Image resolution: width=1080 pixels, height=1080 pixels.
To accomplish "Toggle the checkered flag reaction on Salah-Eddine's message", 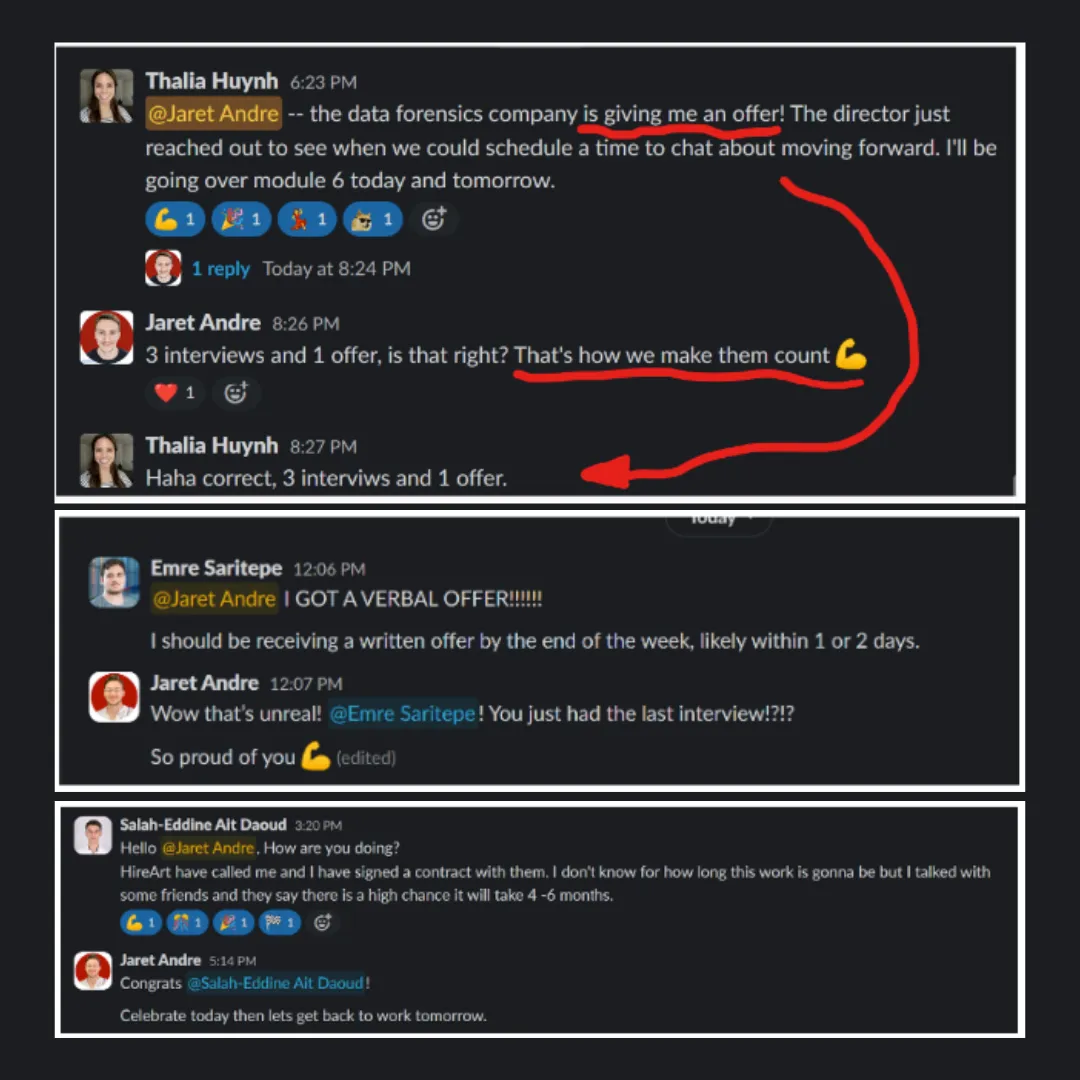I will (x=280, y=922).
